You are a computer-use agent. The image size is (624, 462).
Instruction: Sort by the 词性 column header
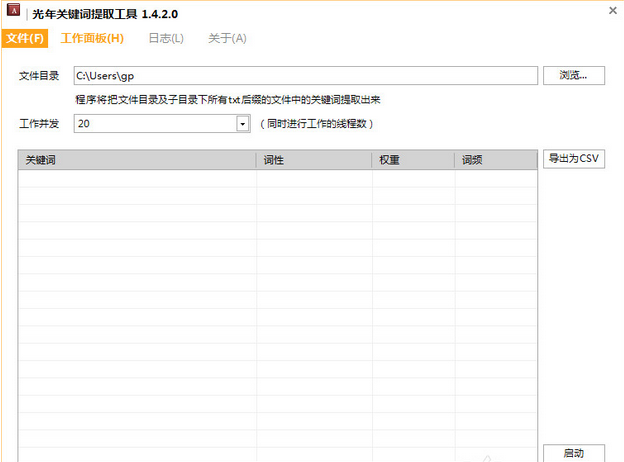313,160
